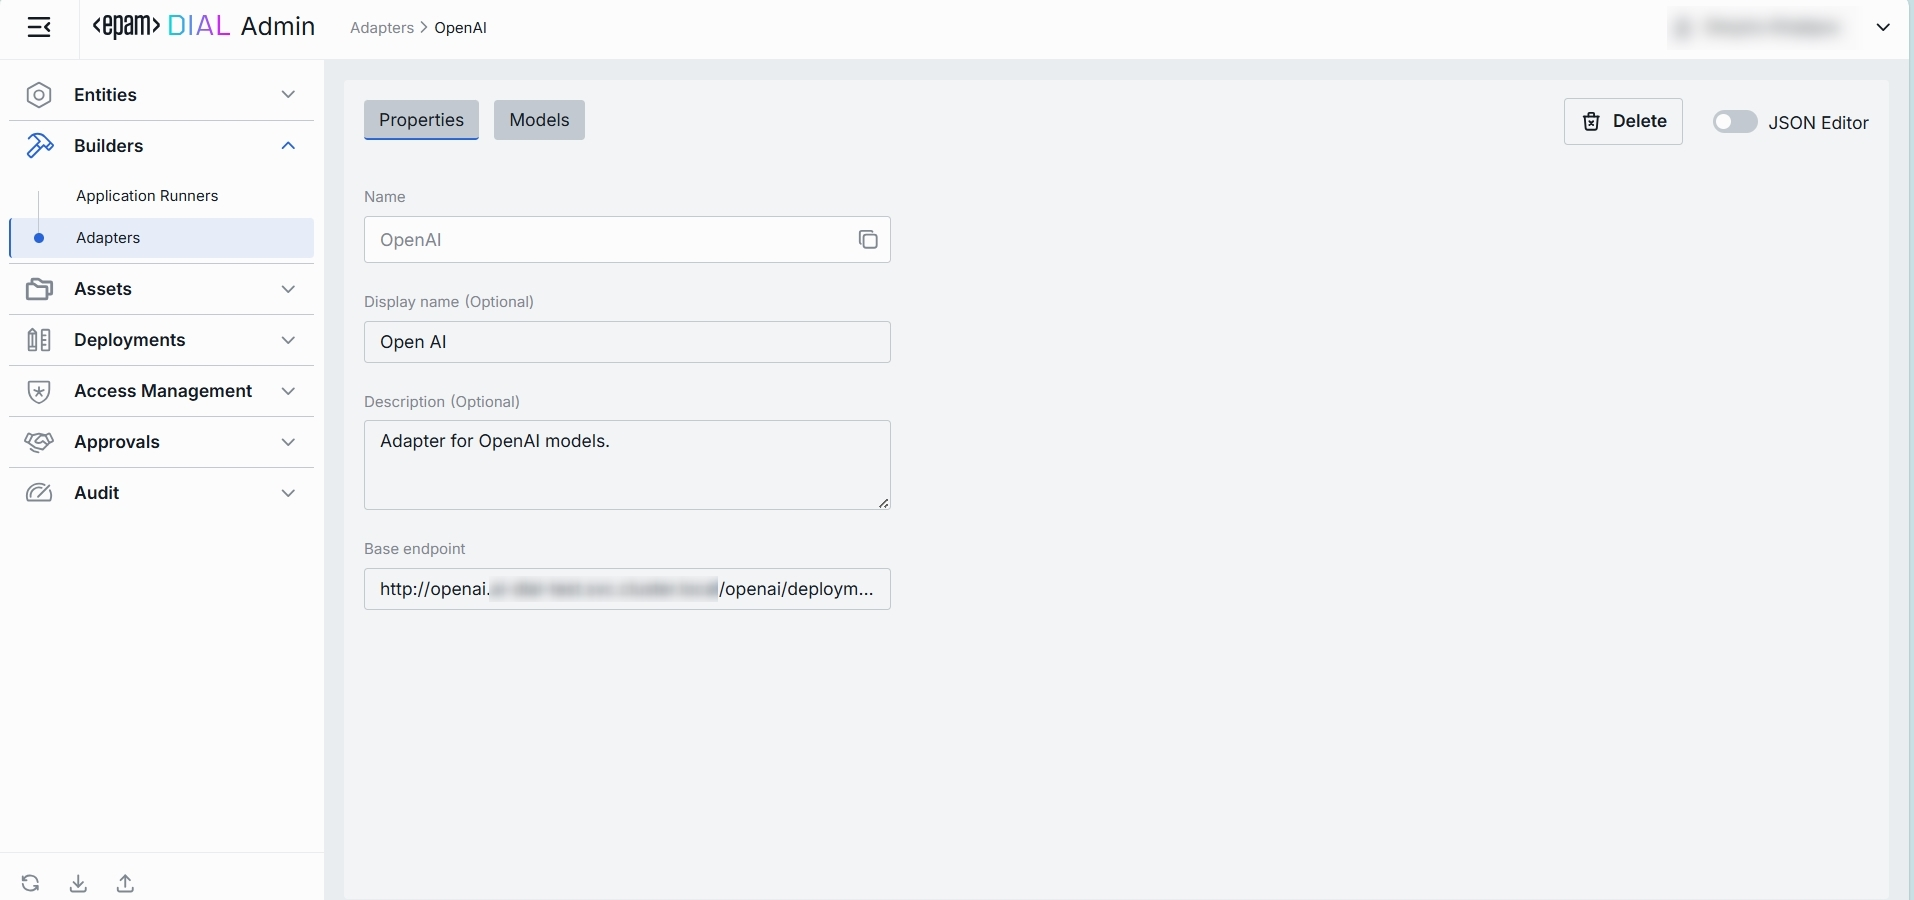The height and width of the screenshot is (900, 1914).
Task: Click the OpenAI breadcrumb item
Action: point(461,28)
